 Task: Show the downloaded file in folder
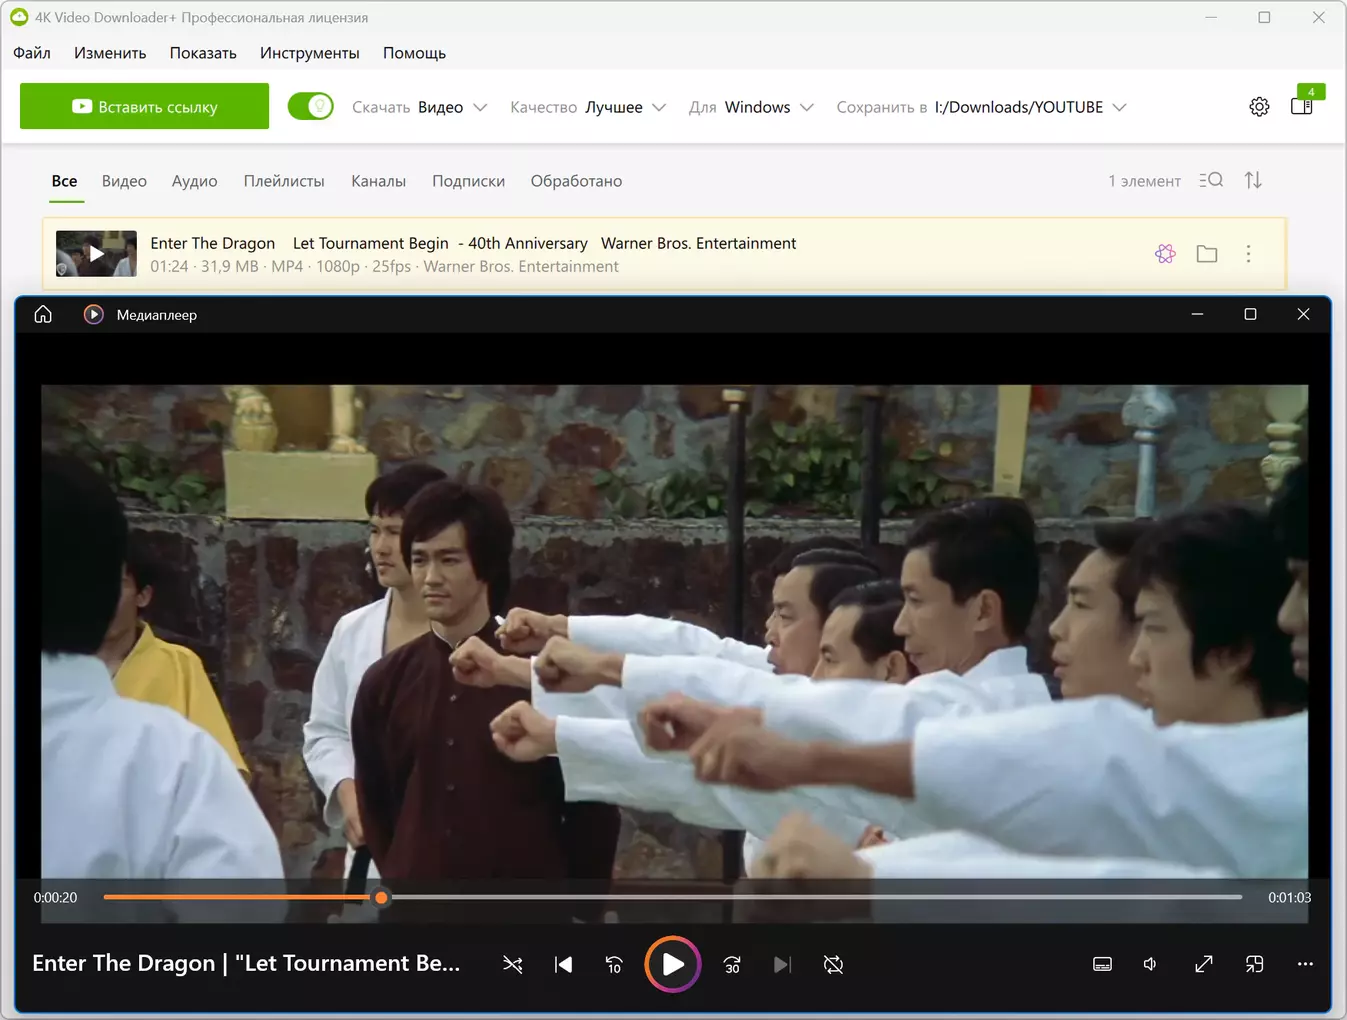[x=1207, y=254]
